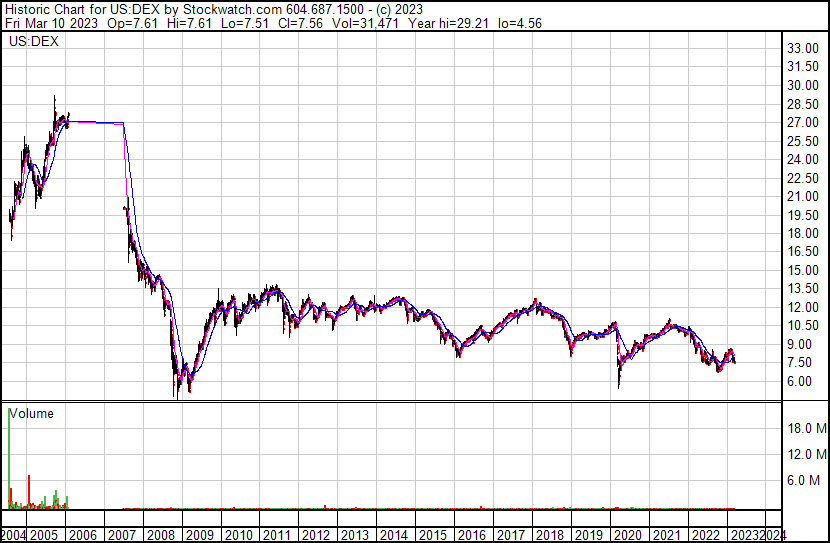The height and width of the screenshot is (543, 830).
Task: Select the 30.00 price axis label
Action: point(803,85)
